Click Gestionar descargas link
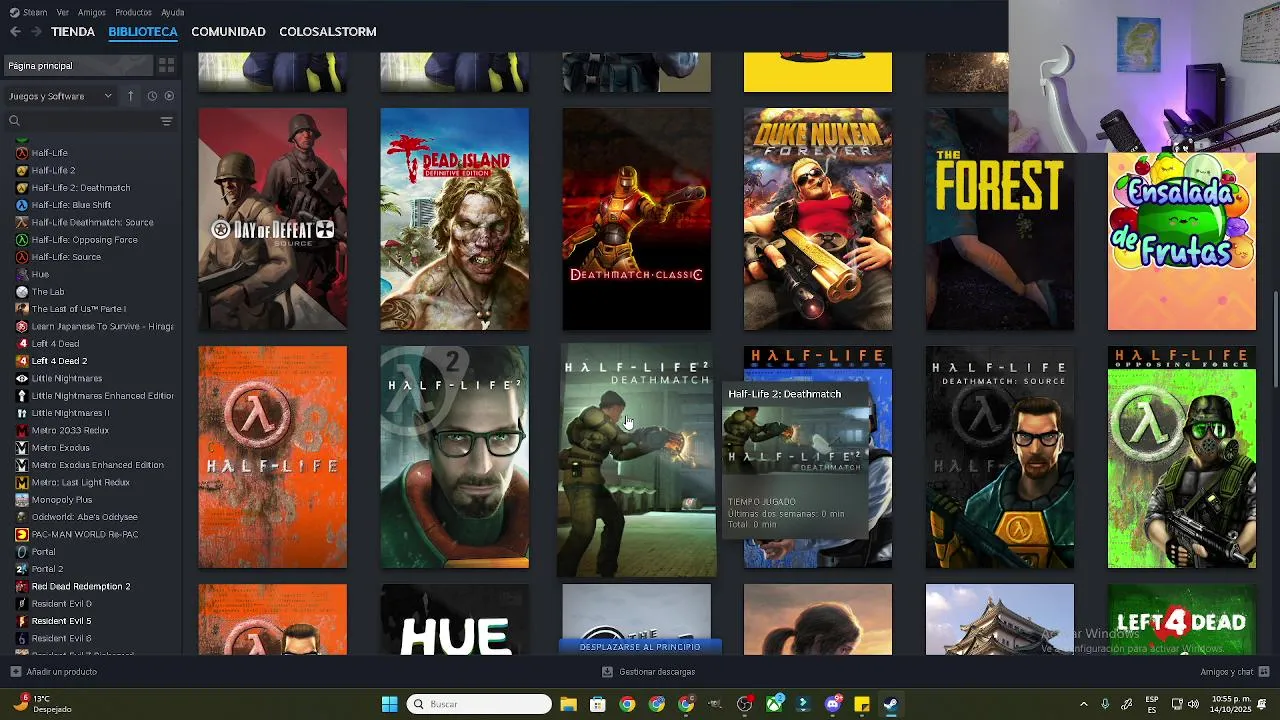Viewport: 1280px width, 720px height. point(657,672)
